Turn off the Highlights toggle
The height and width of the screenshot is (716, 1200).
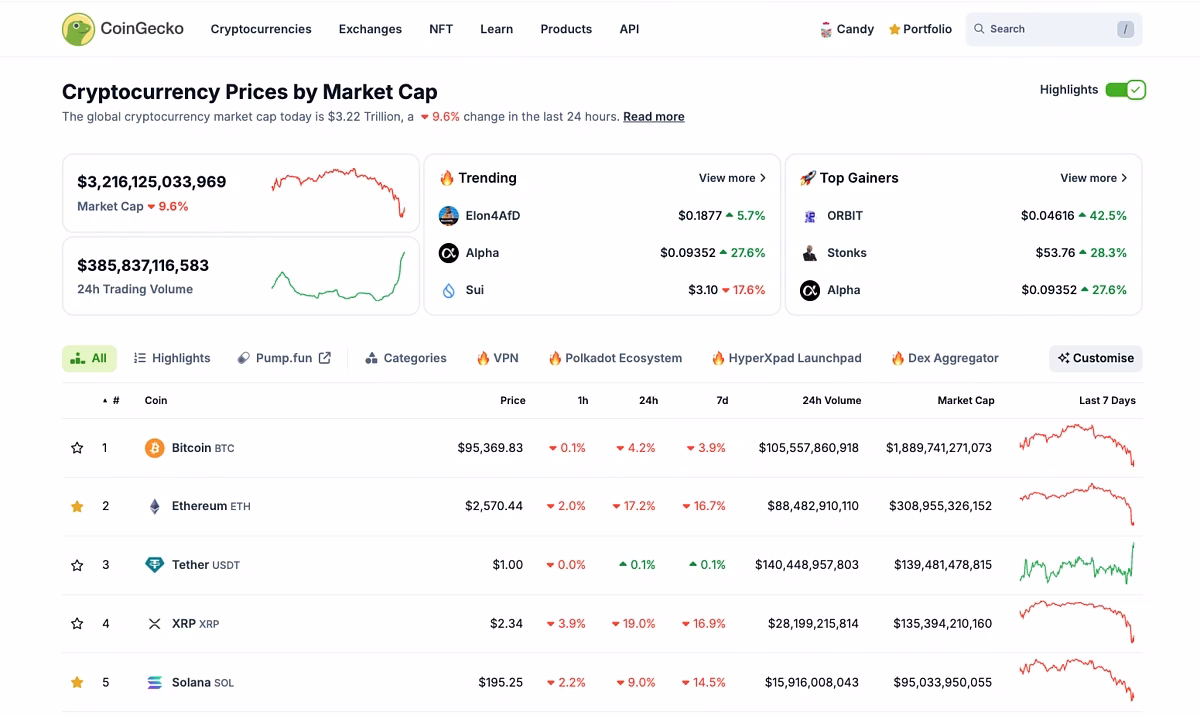click(1125, 90)
